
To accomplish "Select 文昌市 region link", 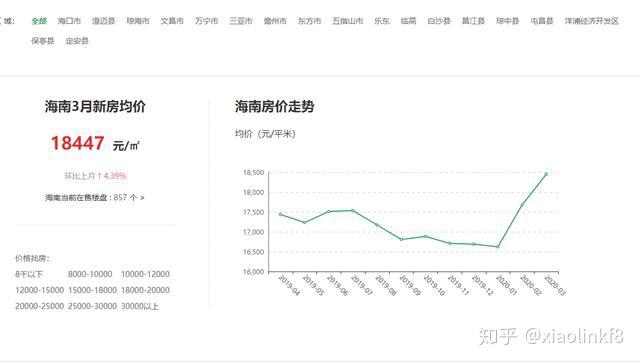I will click(172, 21).
